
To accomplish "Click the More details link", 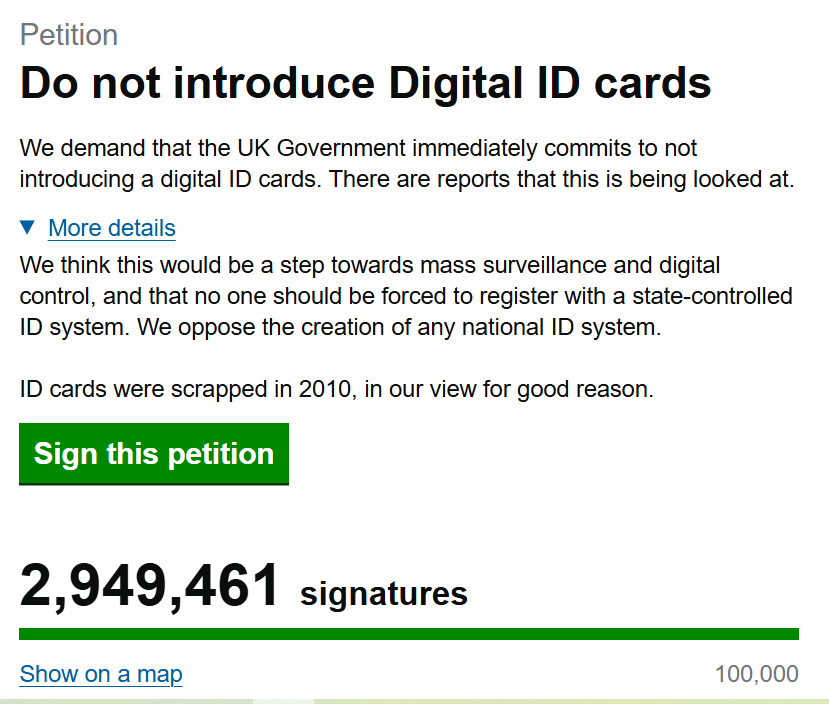I will pyautogui.click(x=112, y=228).
